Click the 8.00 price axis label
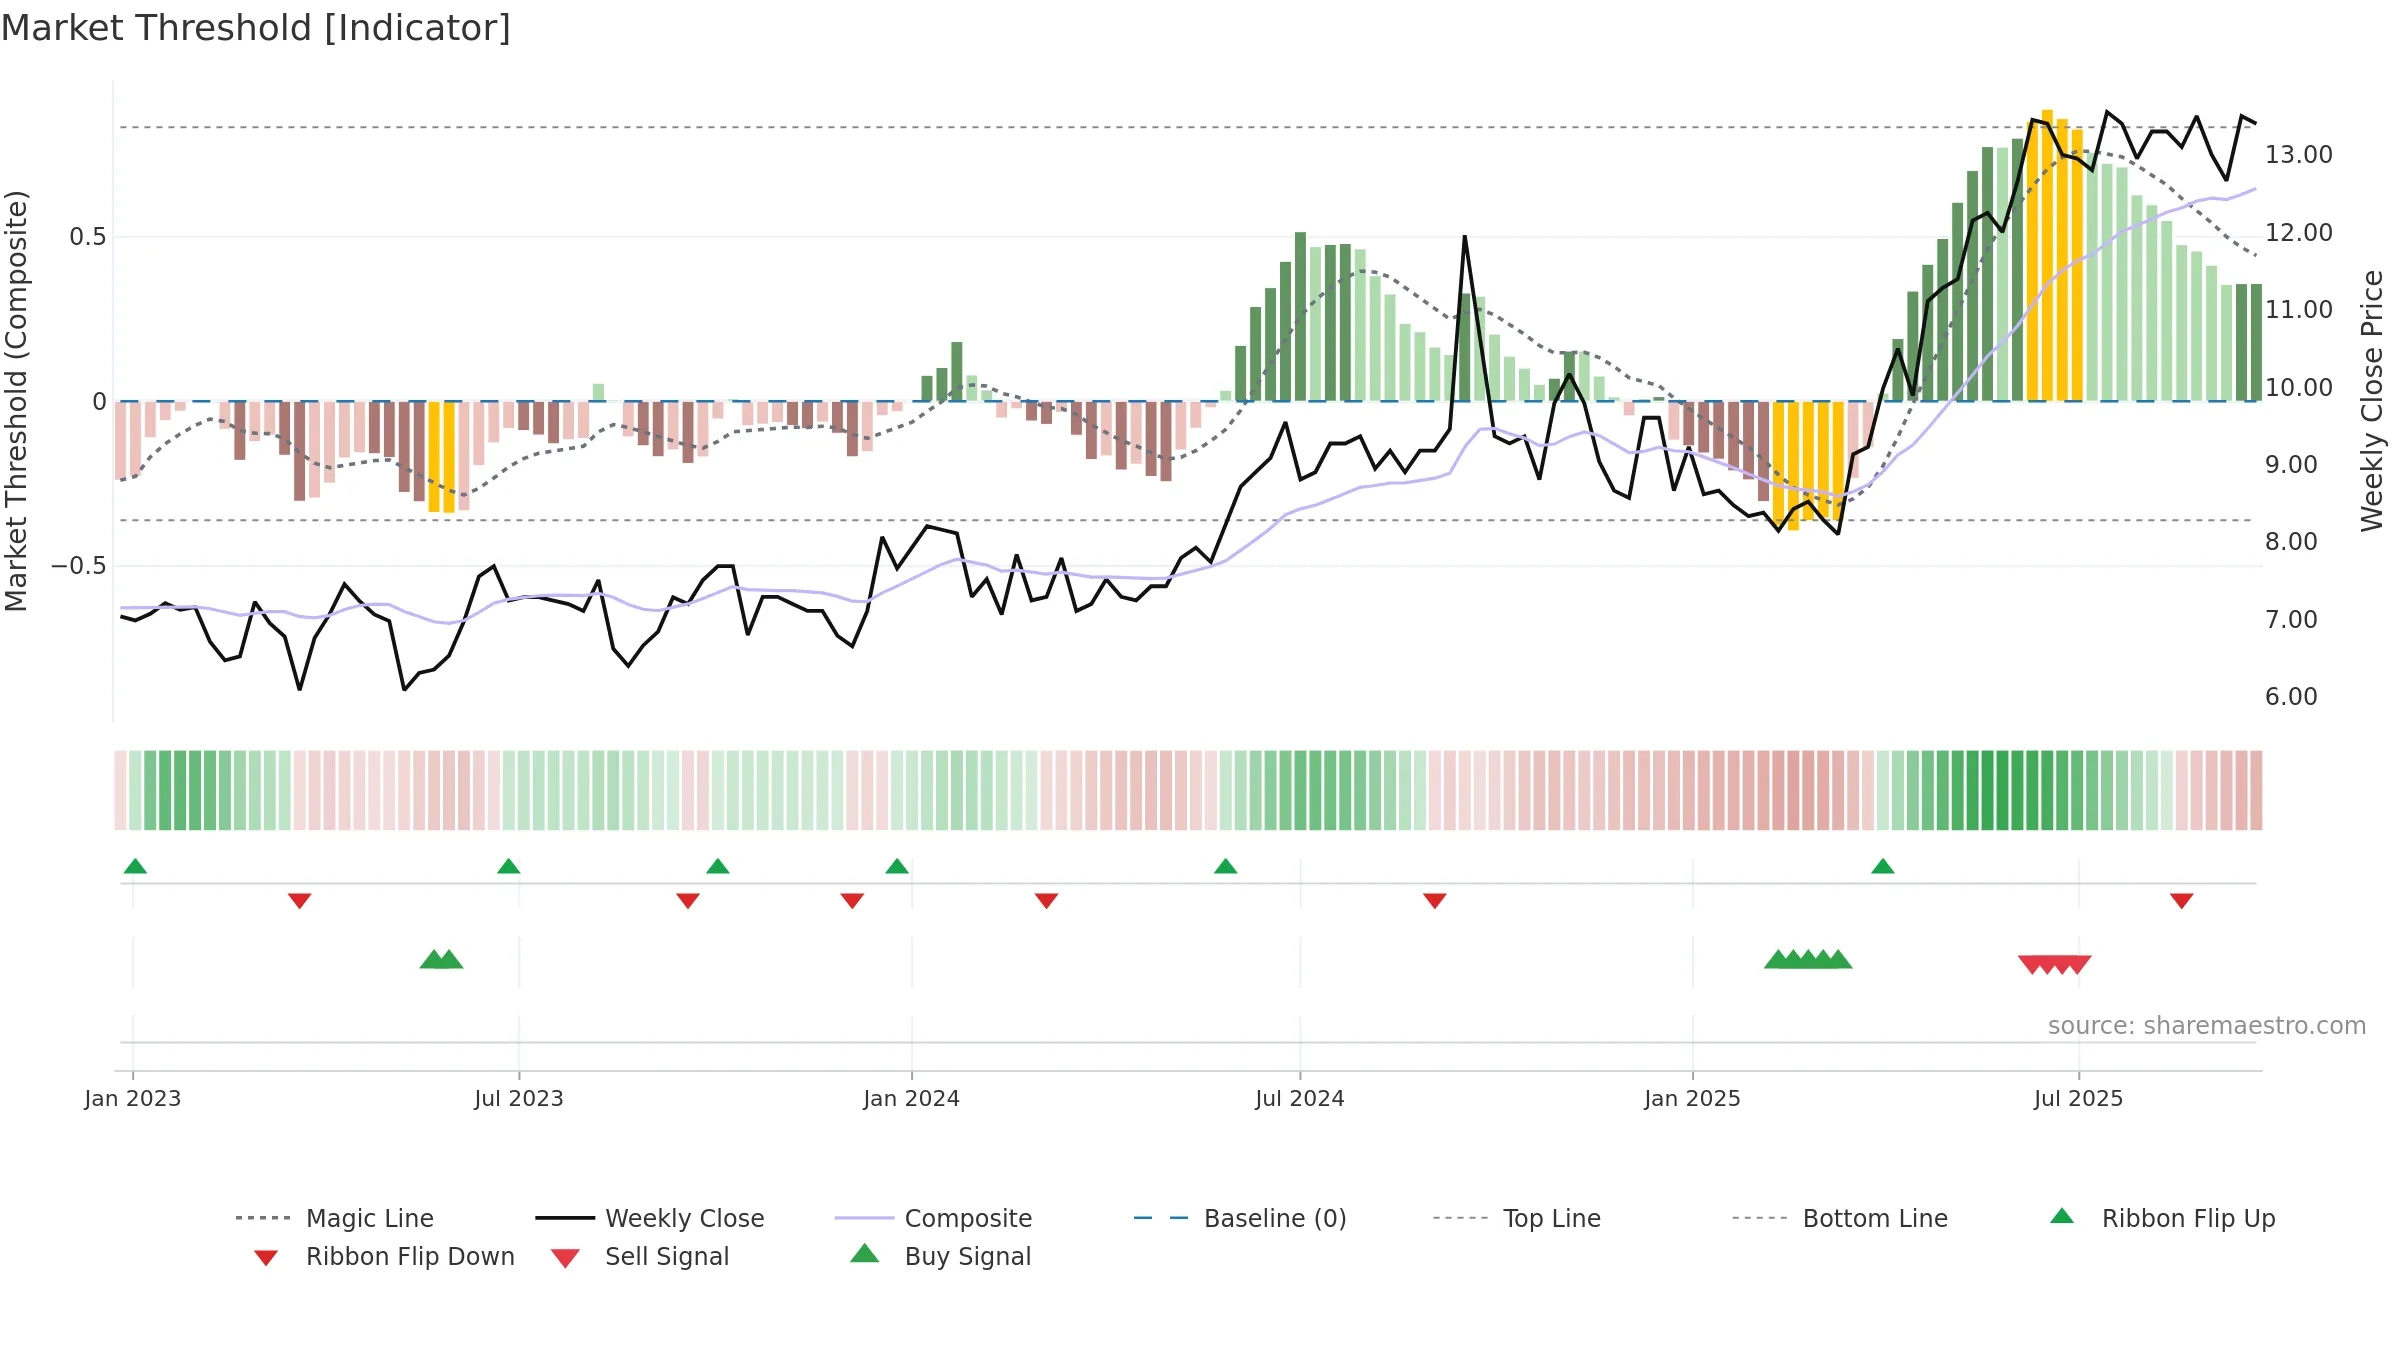This screenshot has width=2400, height=1350. point(2291,542)
